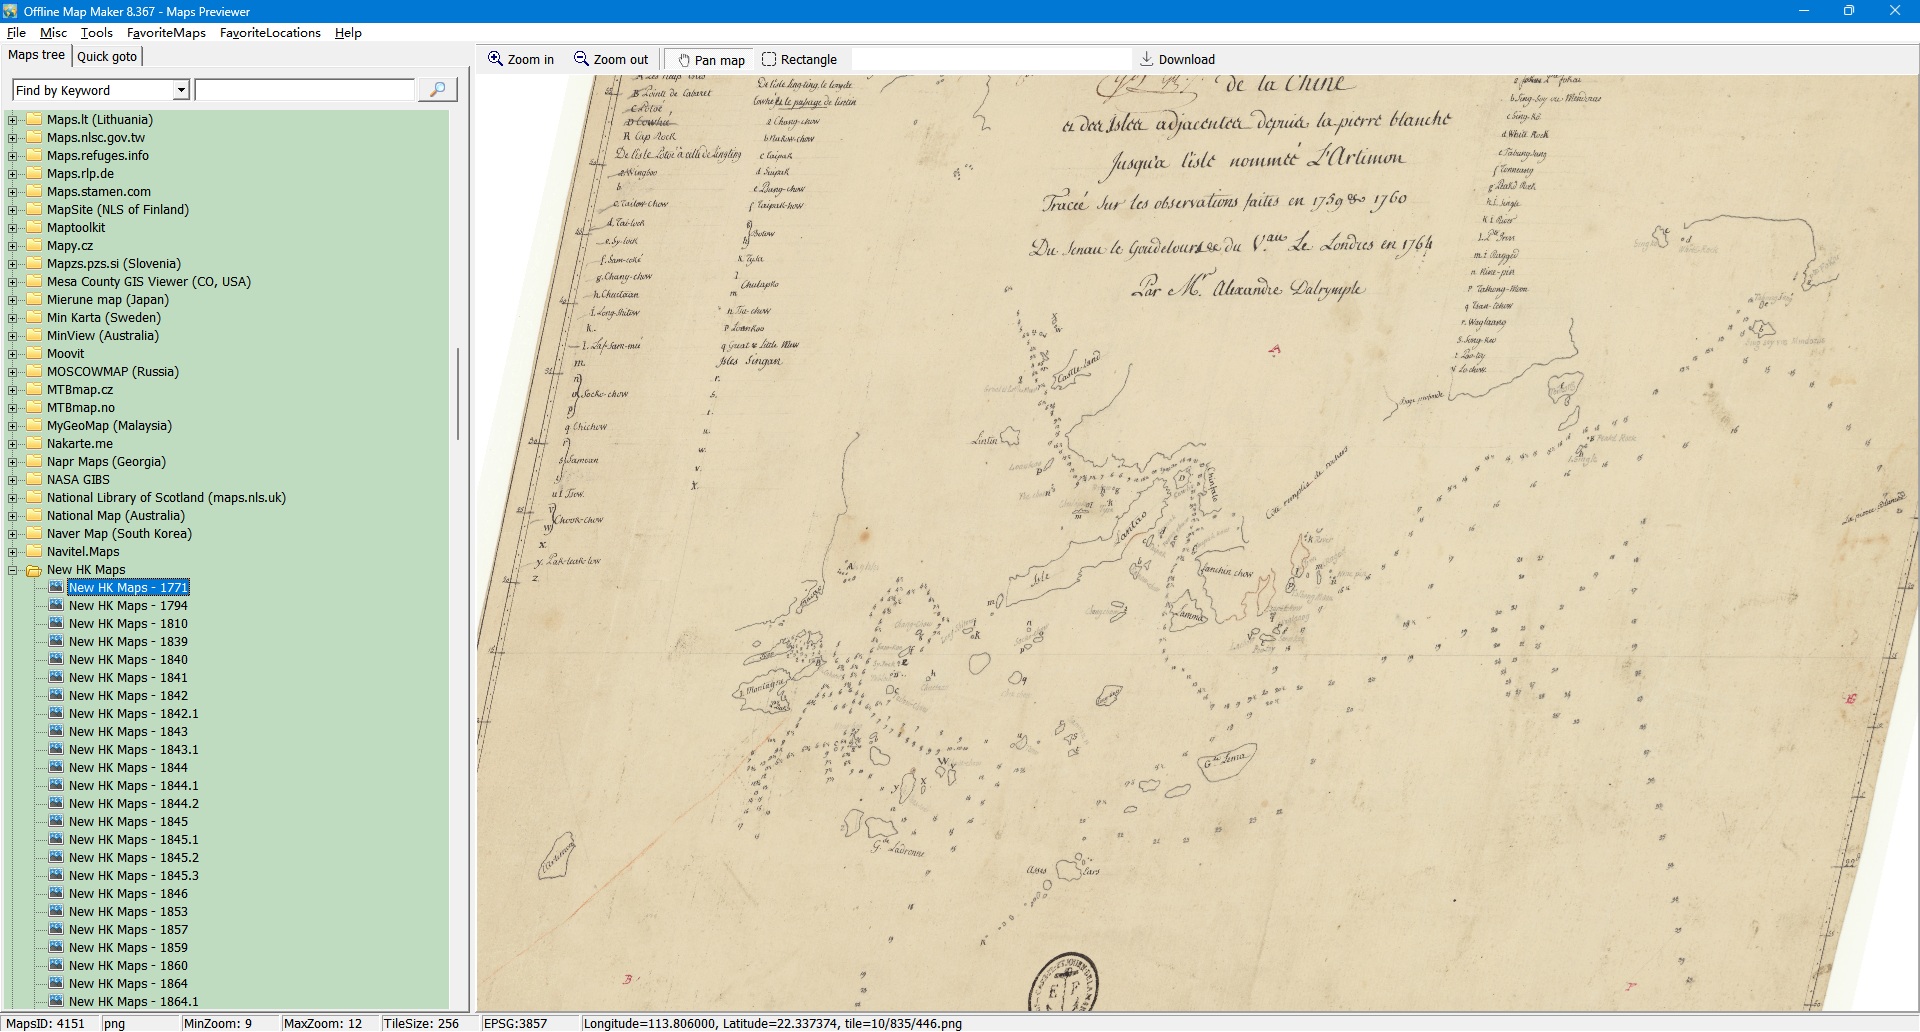Click the Zoom out magnifier icon
1920x1032 pixels.
coord(581,59)
